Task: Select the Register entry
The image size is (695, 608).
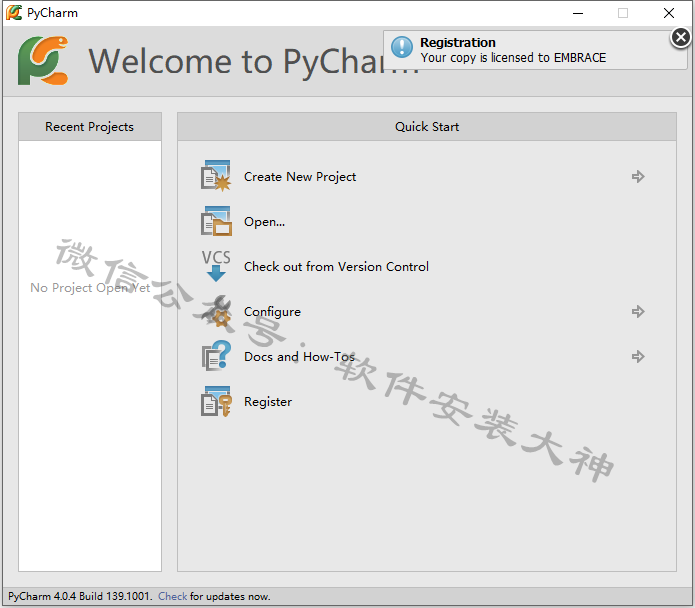Action: click(x=268, y=401)
